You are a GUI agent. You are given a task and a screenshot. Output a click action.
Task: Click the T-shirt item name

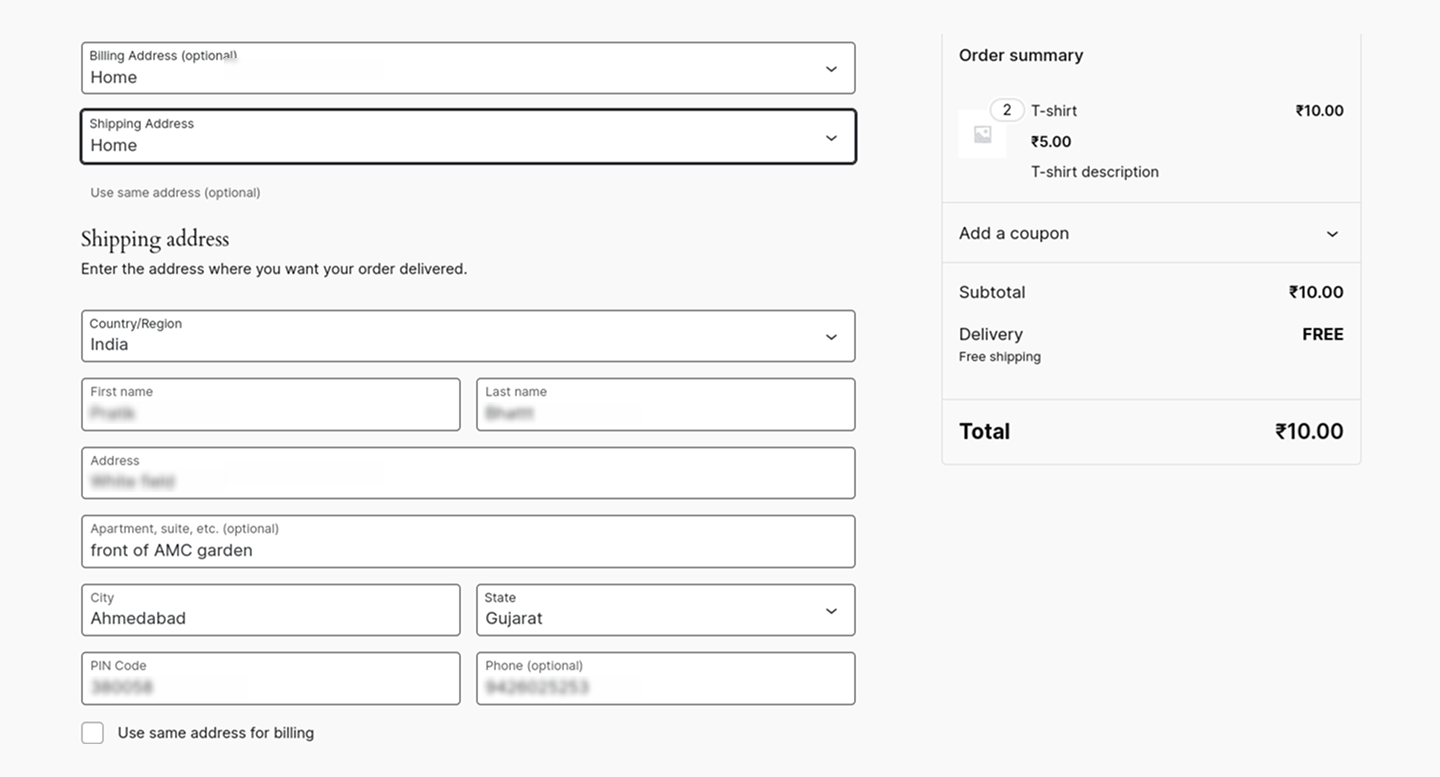click(x=1054, y=111)
